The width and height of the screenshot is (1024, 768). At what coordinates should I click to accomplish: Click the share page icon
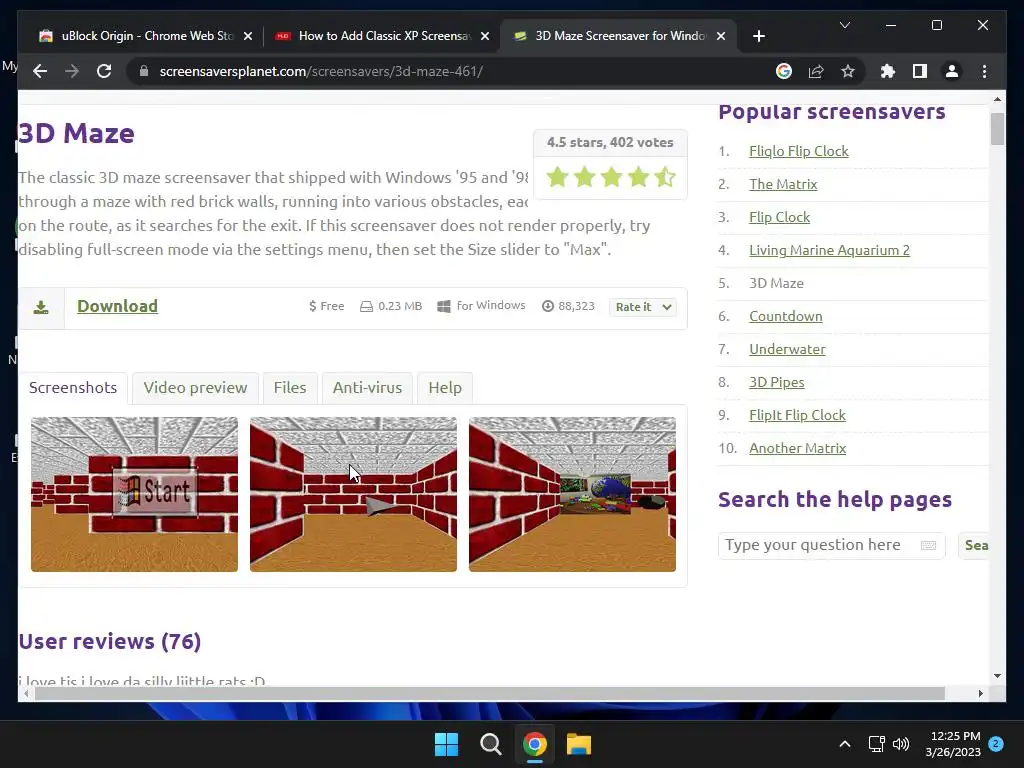816,71
